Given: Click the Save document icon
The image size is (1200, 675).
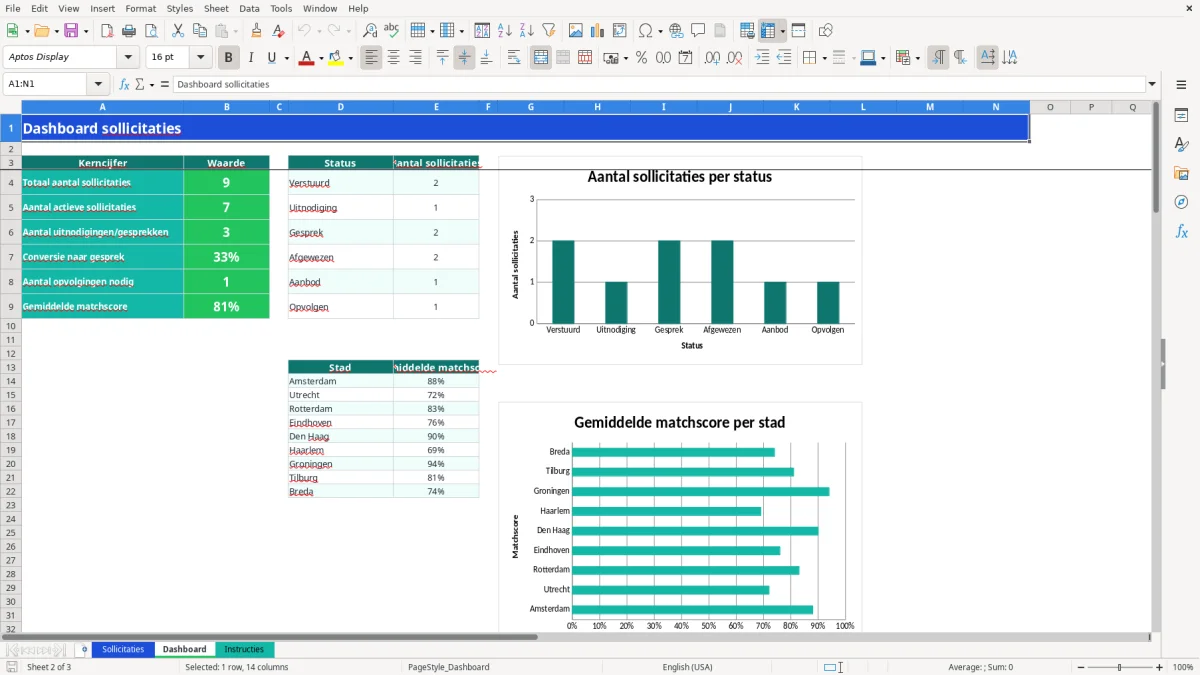Looking at the screenshot, I should pos(71,31).
